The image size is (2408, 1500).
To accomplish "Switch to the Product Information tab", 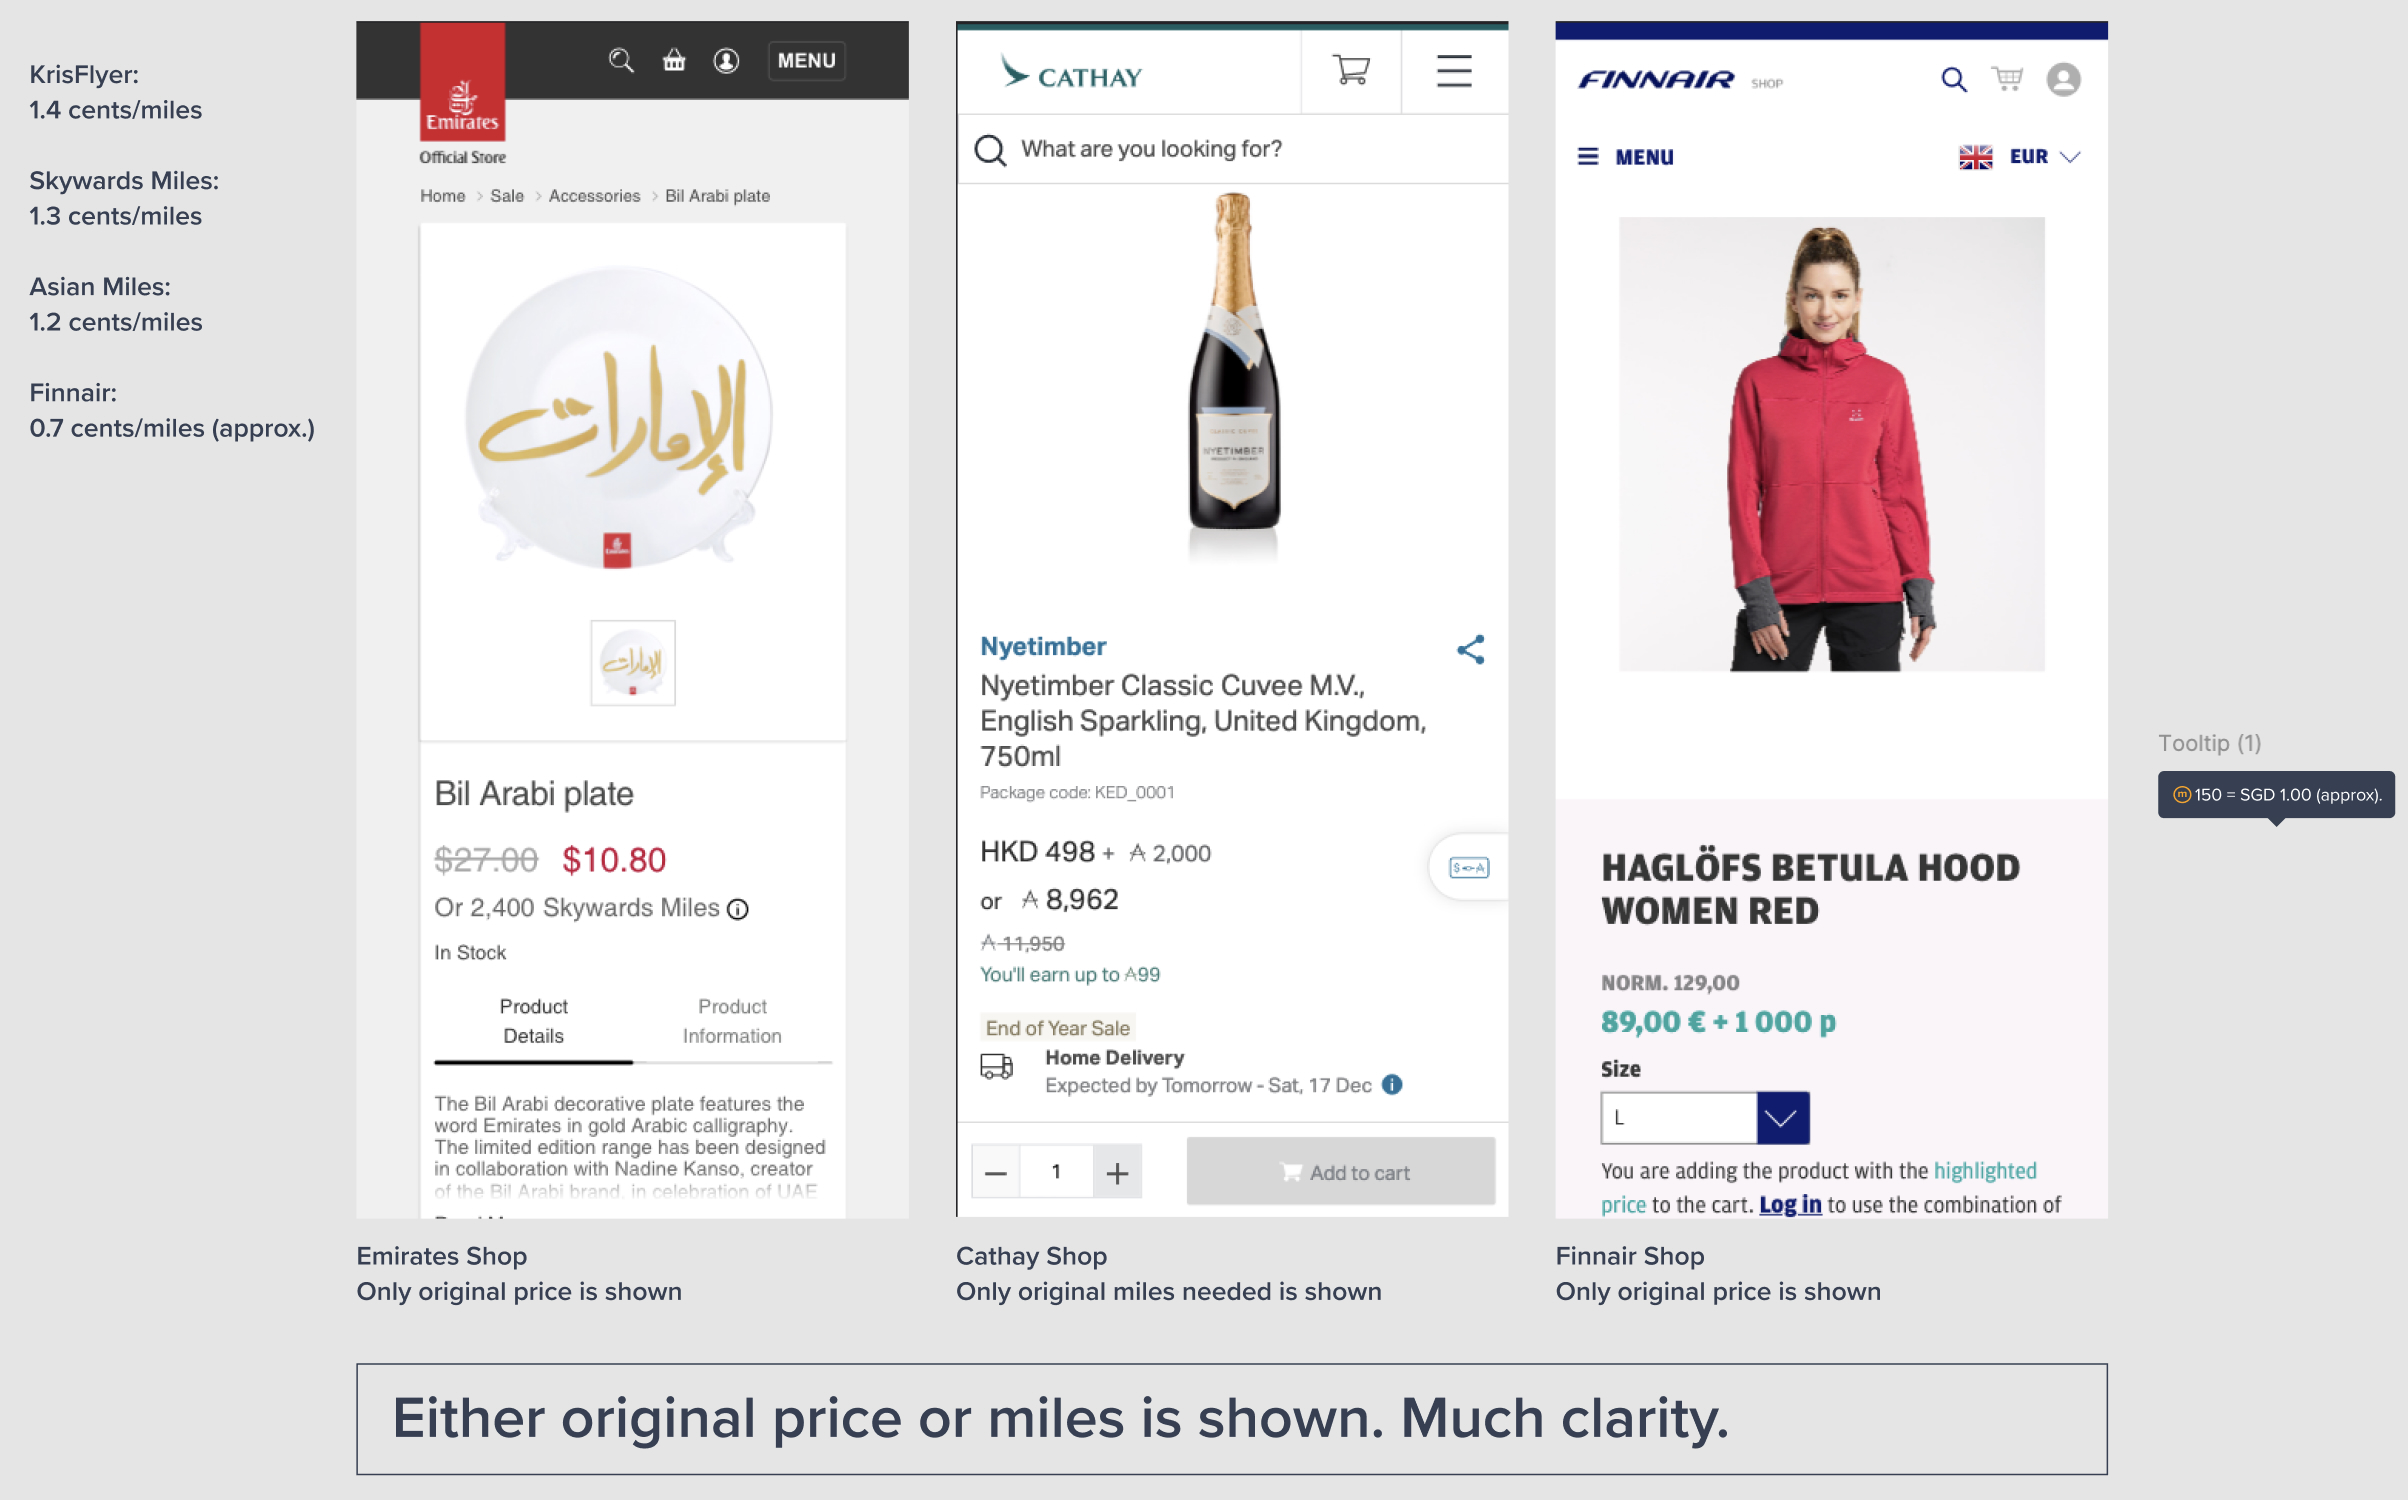I will (732, 1021).
